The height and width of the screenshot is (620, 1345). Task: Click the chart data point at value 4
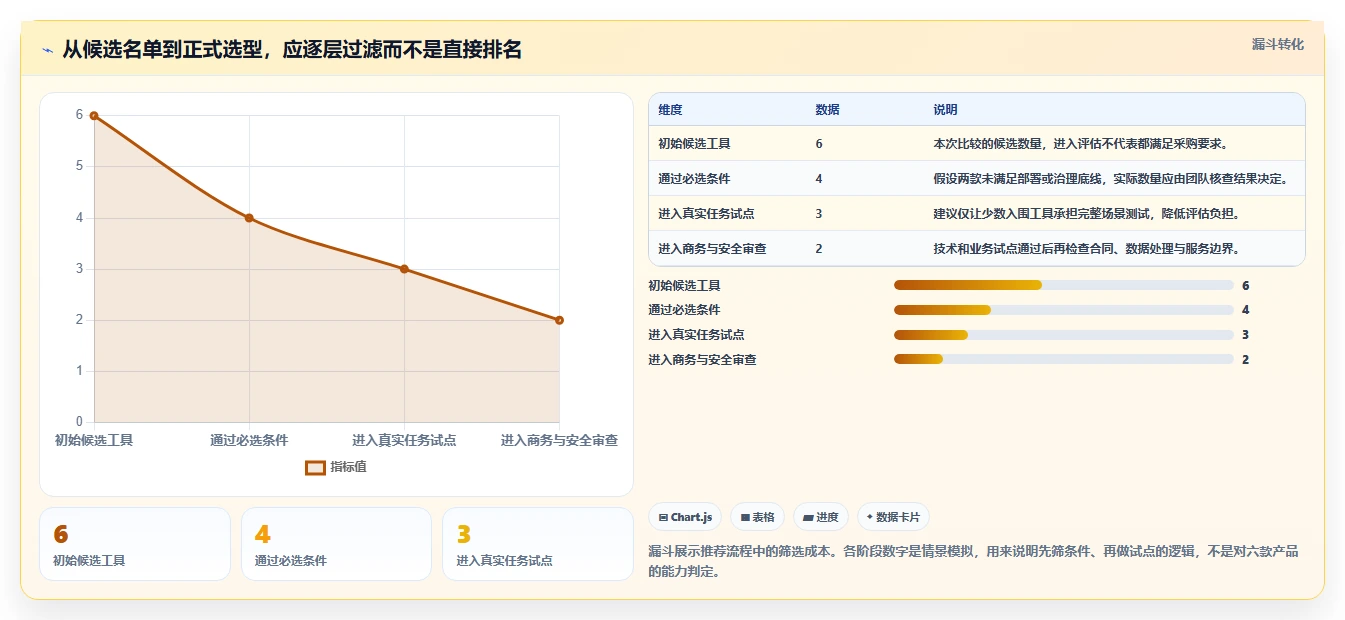coord(249,218)
